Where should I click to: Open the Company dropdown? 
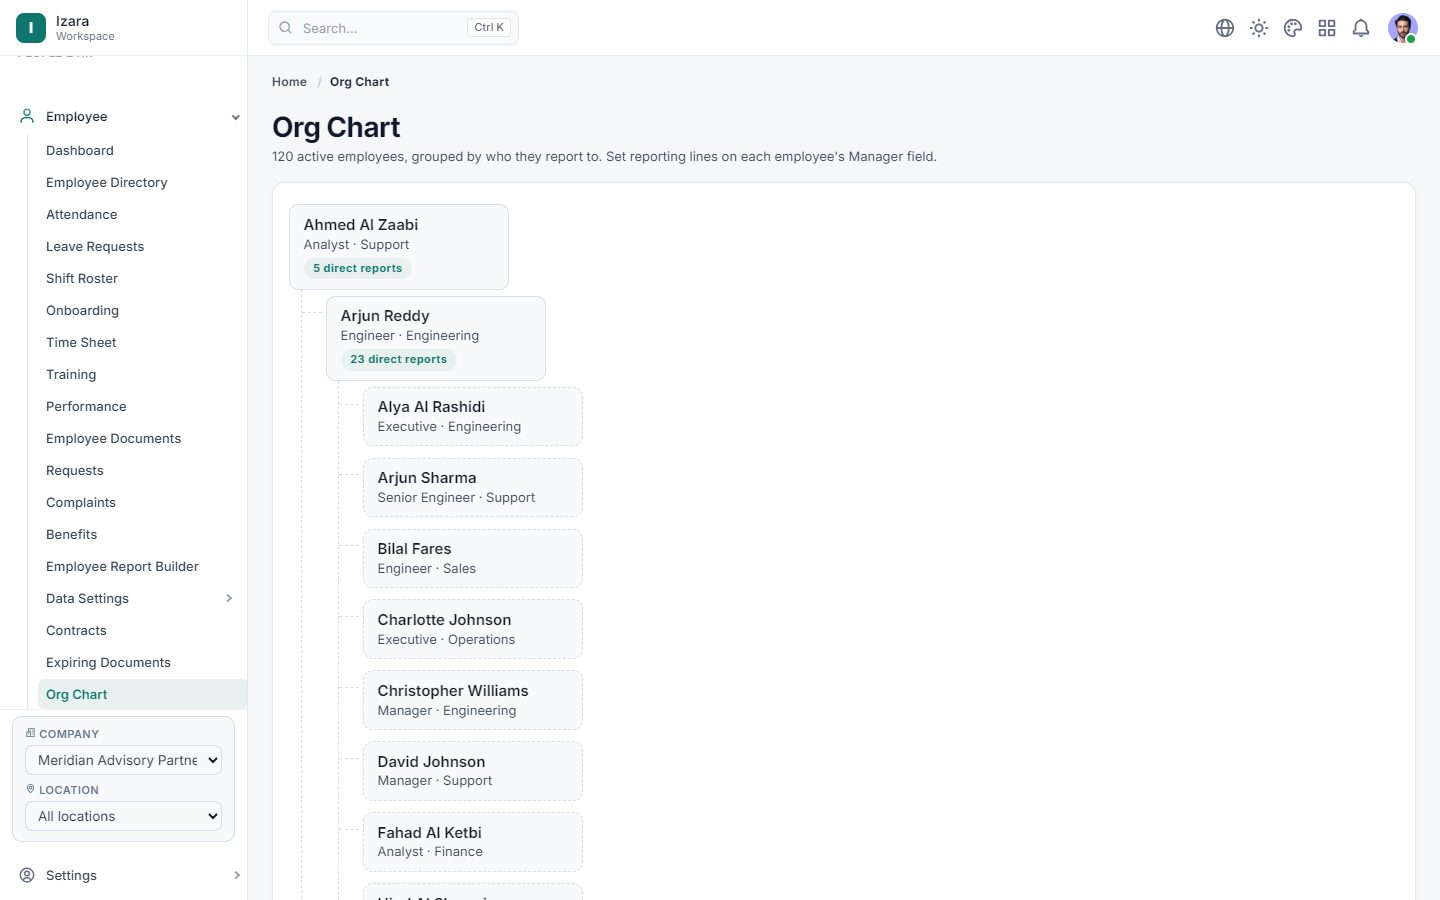click(x=123, y=760)
